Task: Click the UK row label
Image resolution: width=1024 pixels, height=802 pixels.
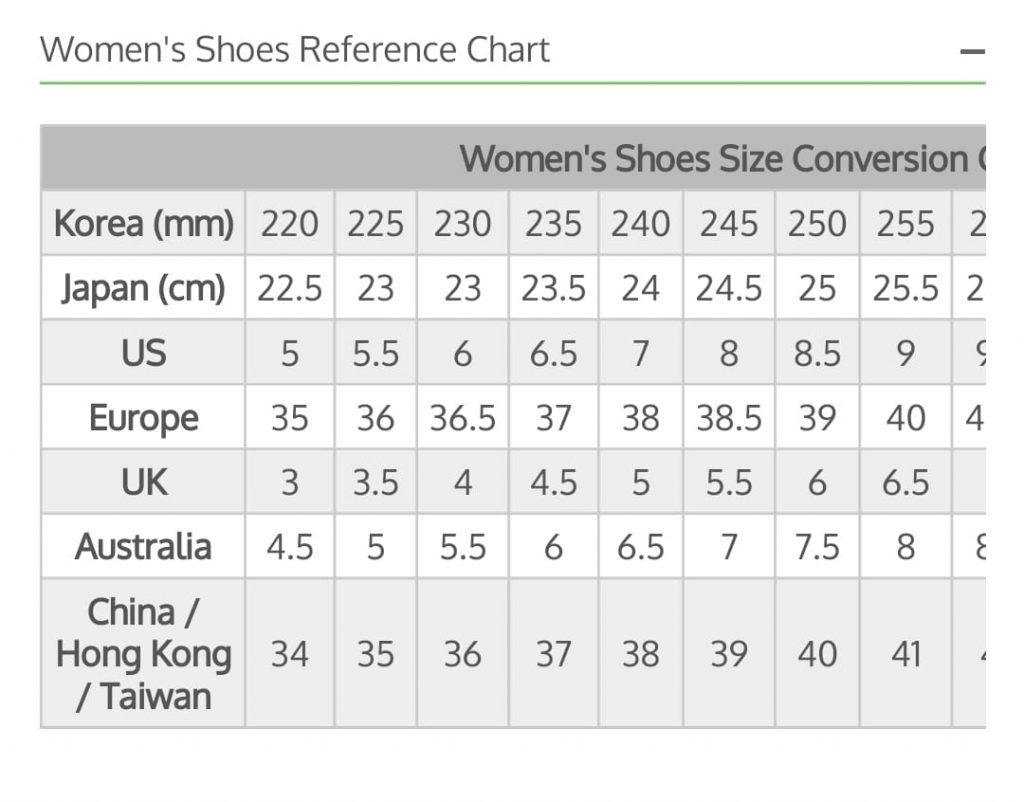Action: click(143, 481)
